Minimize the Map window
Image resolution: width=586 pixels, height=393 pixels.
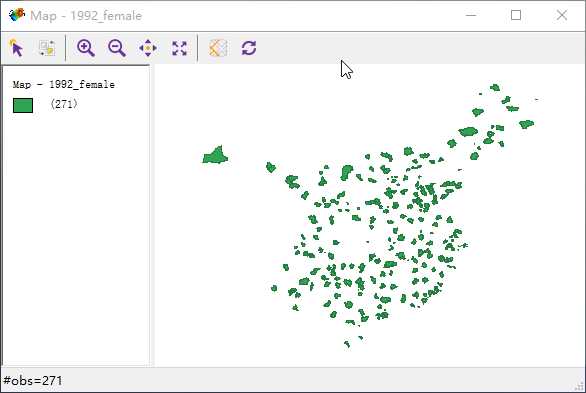coord(471,15)
